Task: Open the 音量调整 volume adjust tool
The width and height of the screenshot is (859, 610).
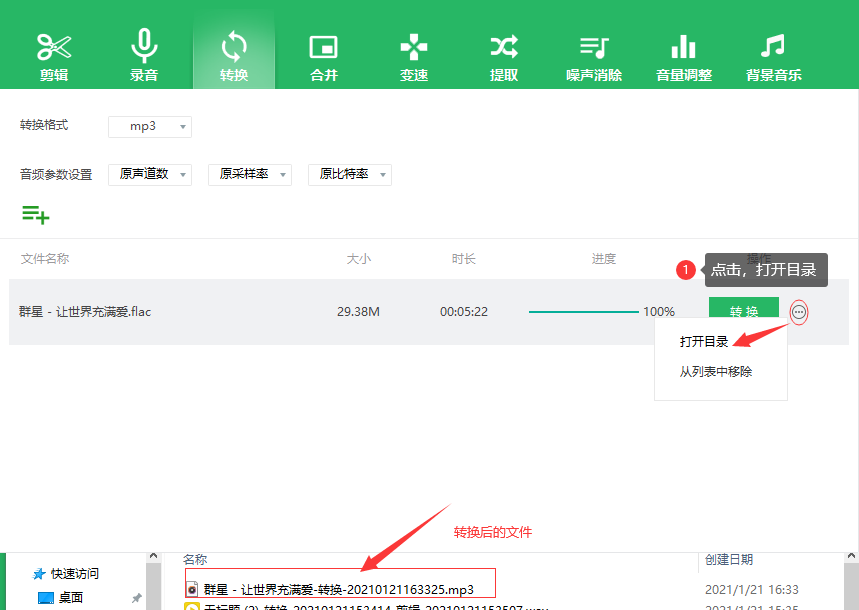Action: pos(684,57)
